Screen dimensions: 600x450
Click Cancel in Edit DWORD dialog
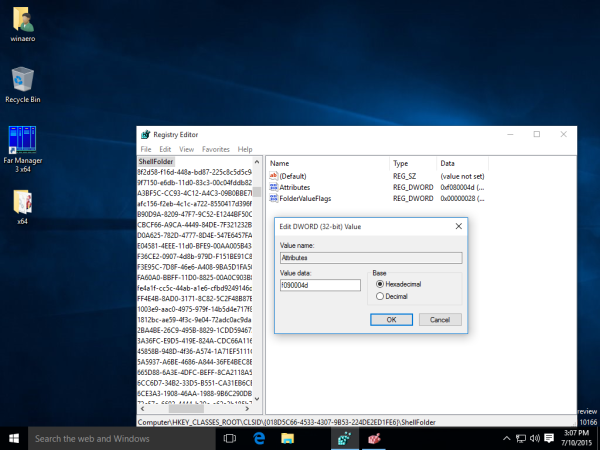440,320
